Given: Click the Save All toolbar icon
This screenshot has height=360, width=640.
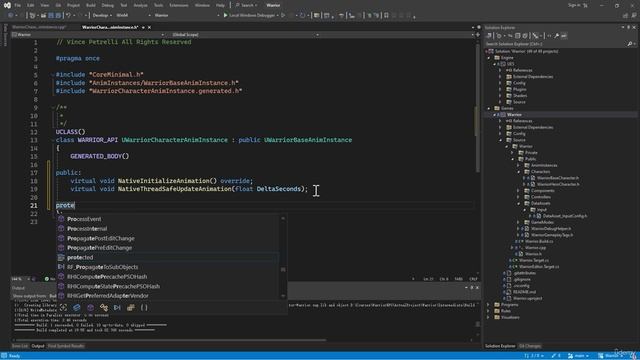Looking at the screenshot, I should pos(58,16).
